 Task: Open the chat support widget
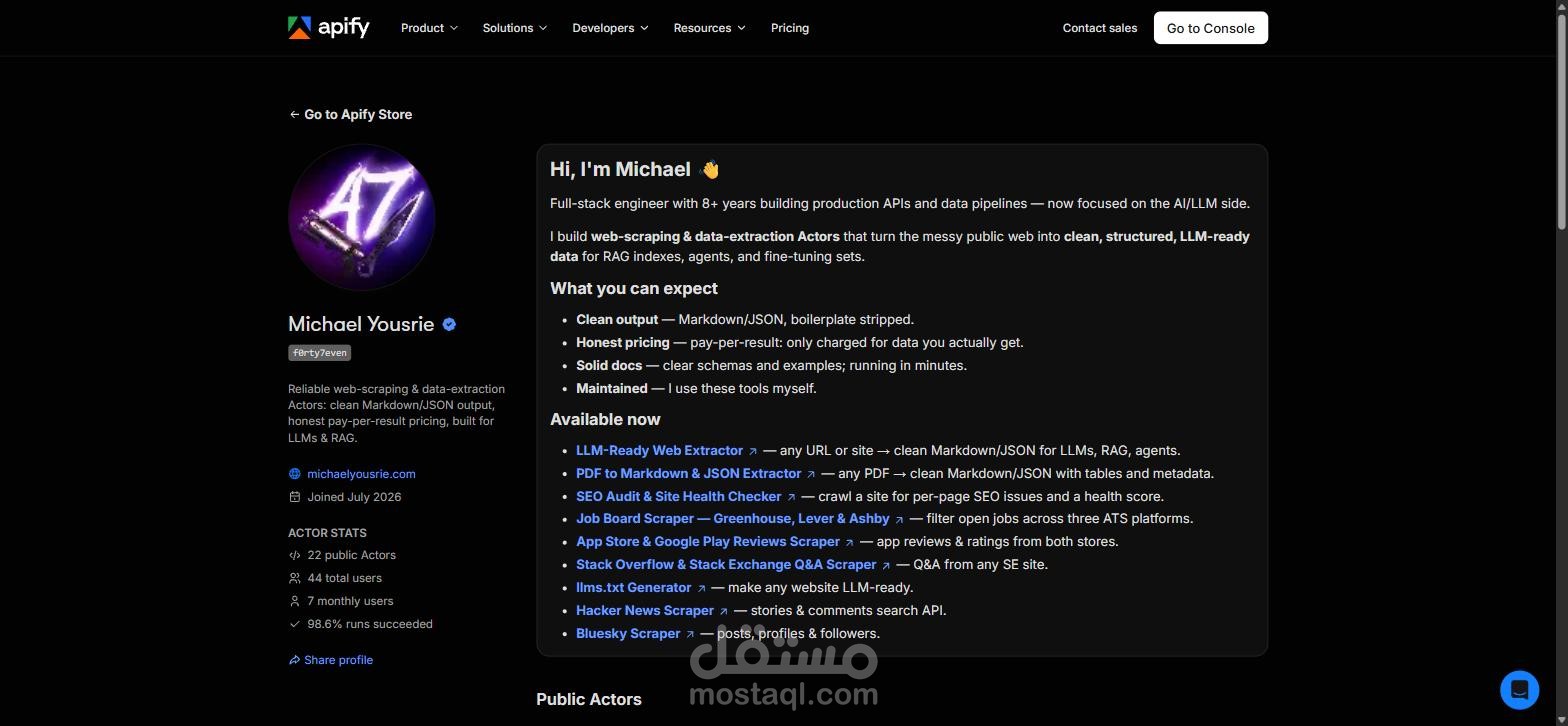(1519, 690)
